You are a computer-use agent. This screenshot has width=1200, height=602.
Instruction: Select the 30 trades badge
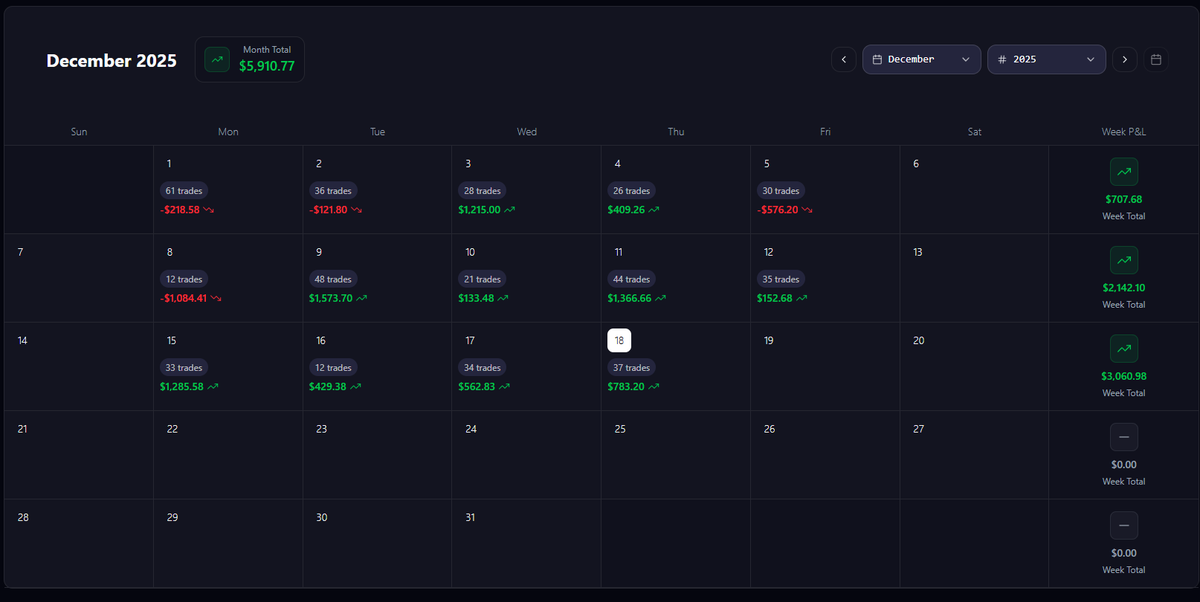click(x=781, y=191)
